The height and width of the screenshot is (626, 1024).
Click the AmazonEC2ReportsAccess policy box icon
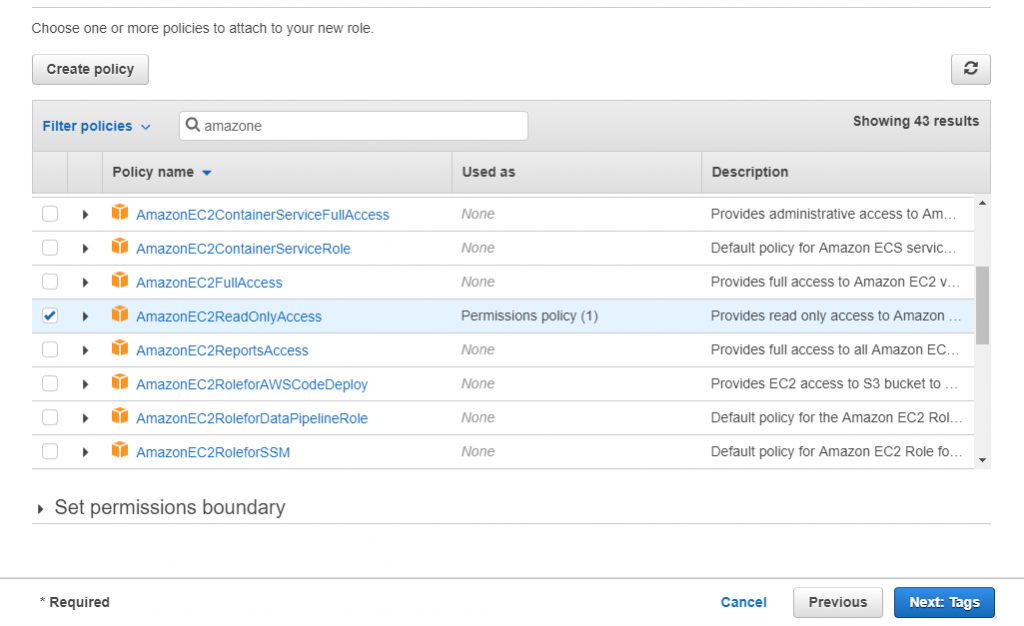pyautogui.click(x=120, y=348)
